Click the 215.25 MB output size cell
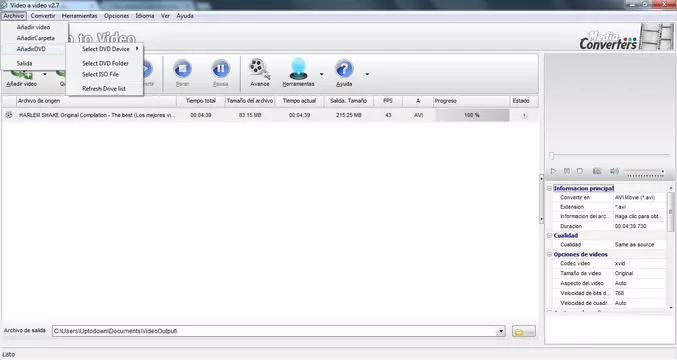This screenshot has height=360, width=677. (348, 115)
